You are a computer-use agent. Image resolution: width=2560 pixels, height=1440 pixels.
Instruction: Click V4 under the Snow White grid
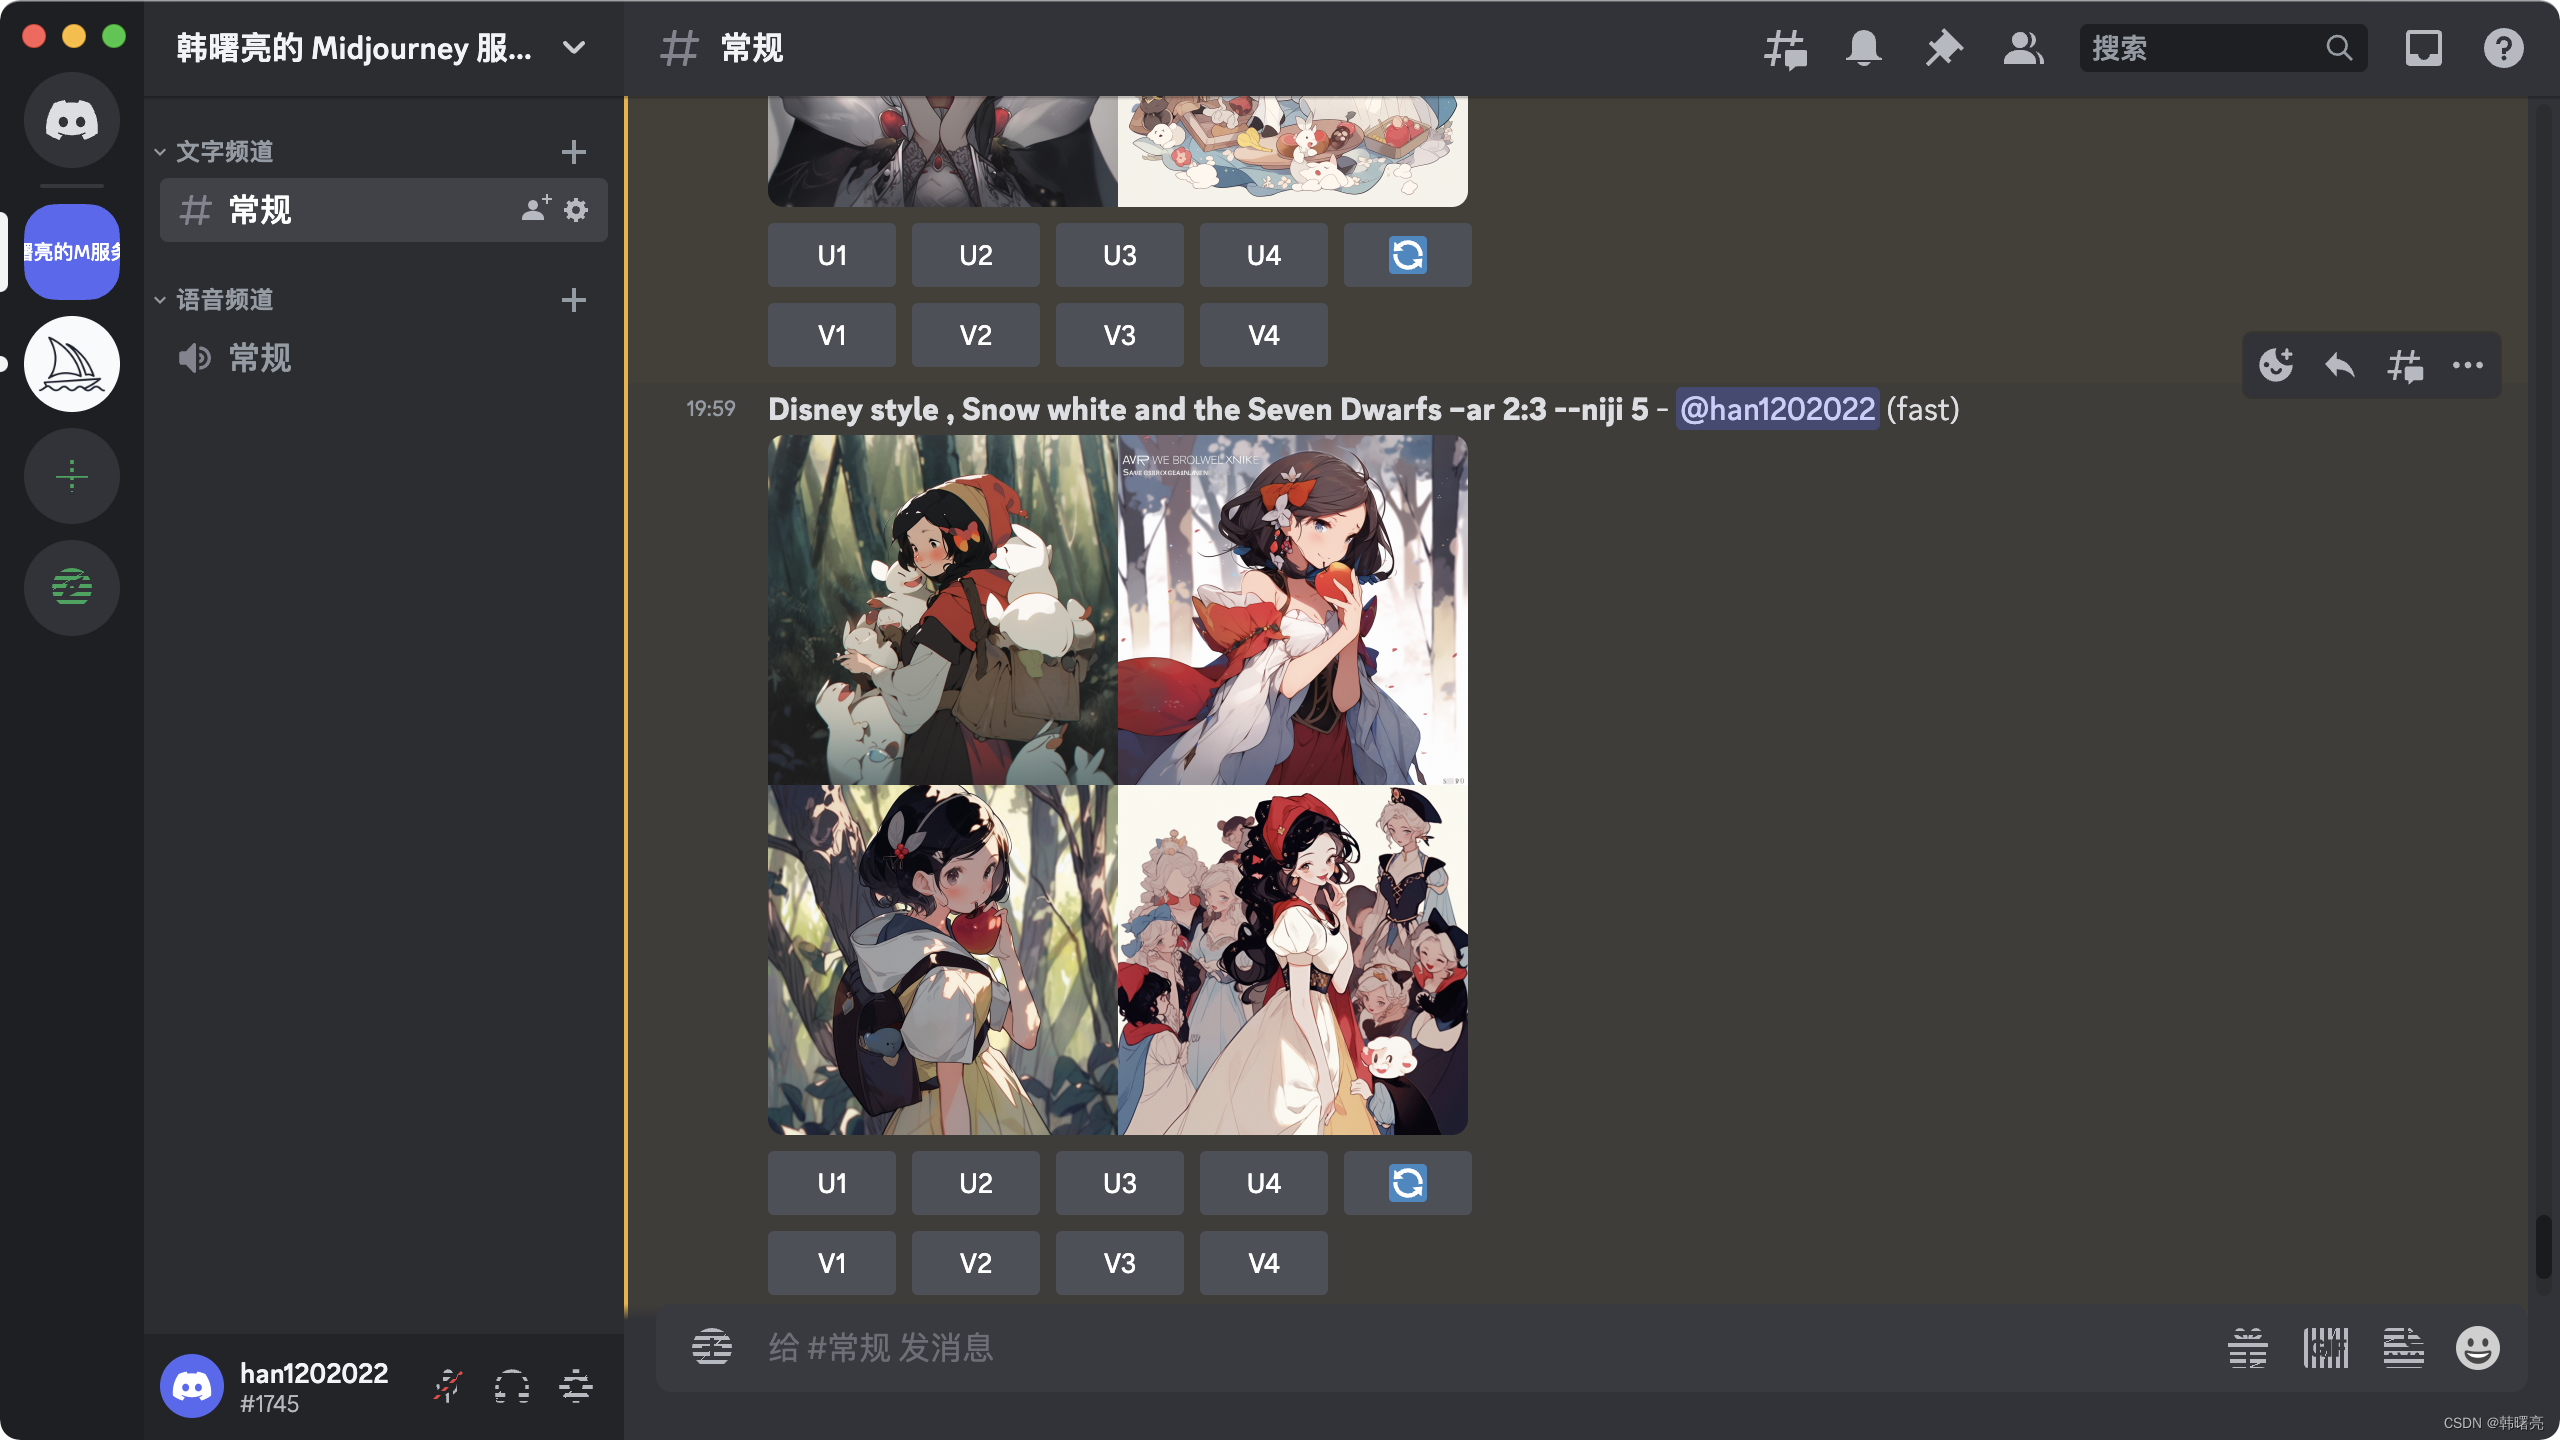point(1263,1263)
